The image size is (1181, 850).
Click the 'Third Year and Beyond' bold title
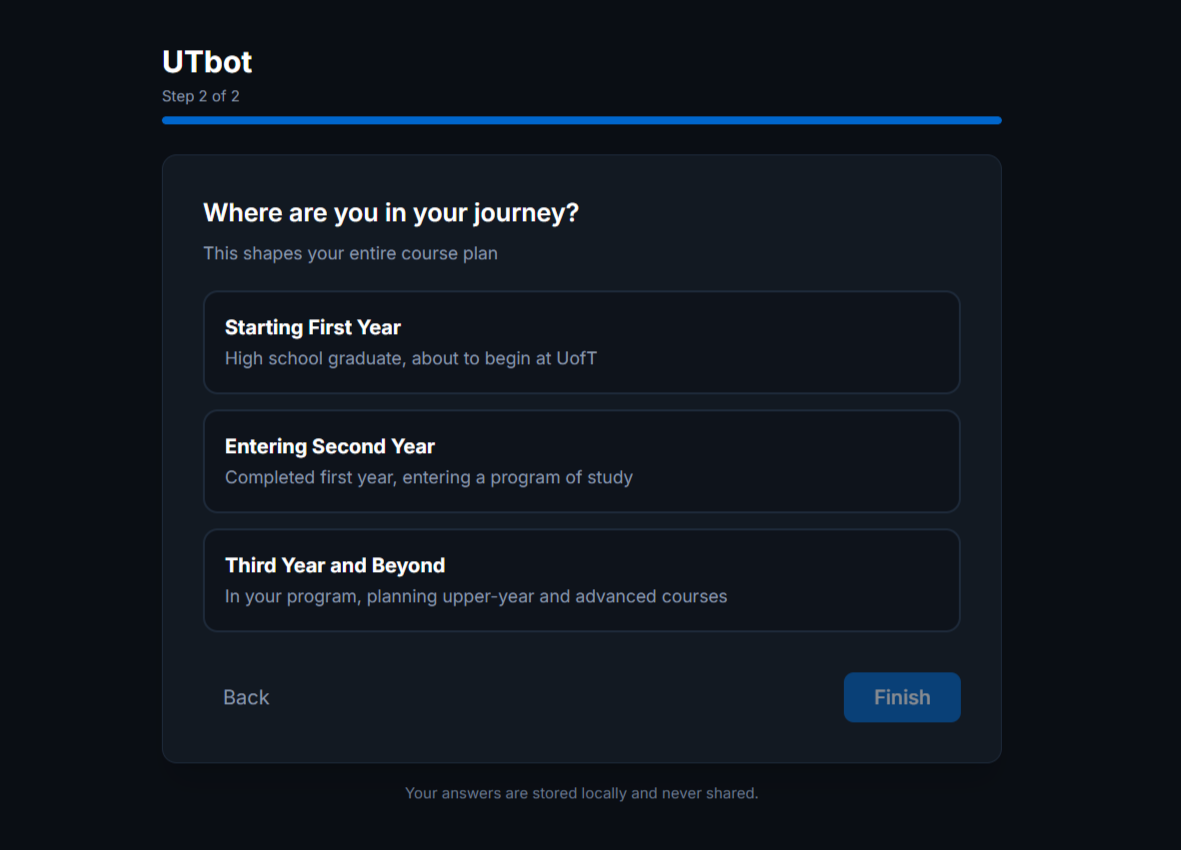[335, 565]
